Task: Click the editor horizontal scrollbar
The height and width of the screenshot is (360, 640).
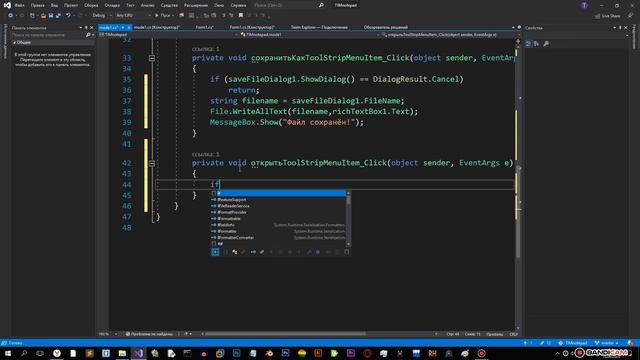Action: (x=286, y=334)
